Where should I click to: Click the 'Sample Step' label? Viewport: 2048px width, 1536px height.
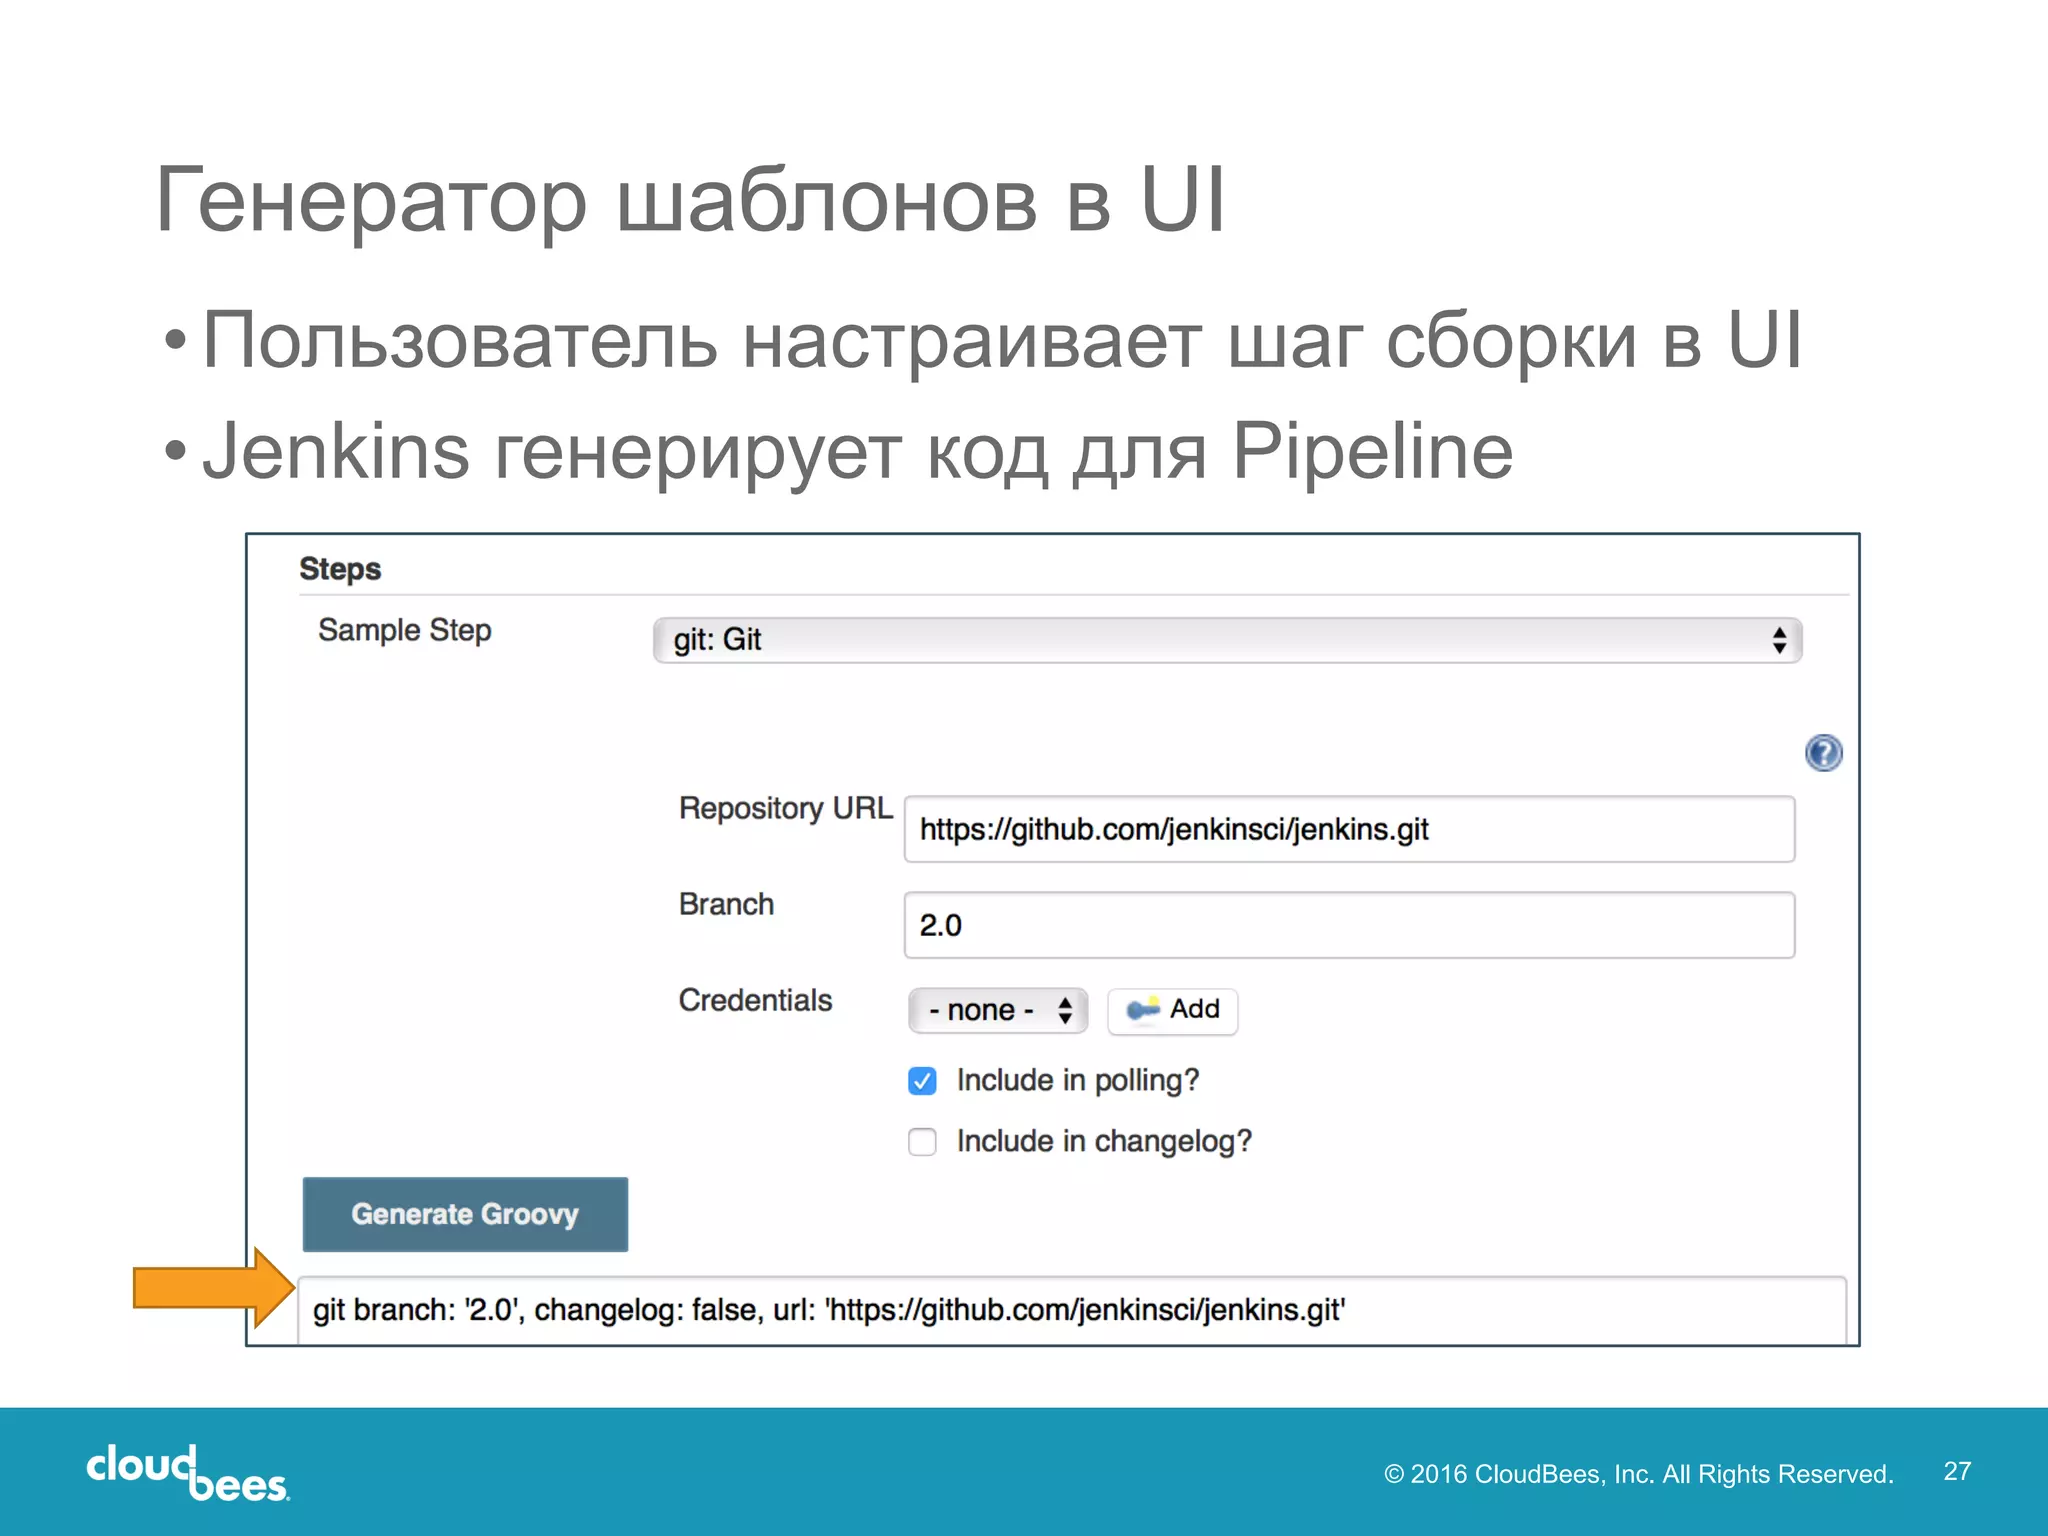pyautogui.click(x=405, y=631)
